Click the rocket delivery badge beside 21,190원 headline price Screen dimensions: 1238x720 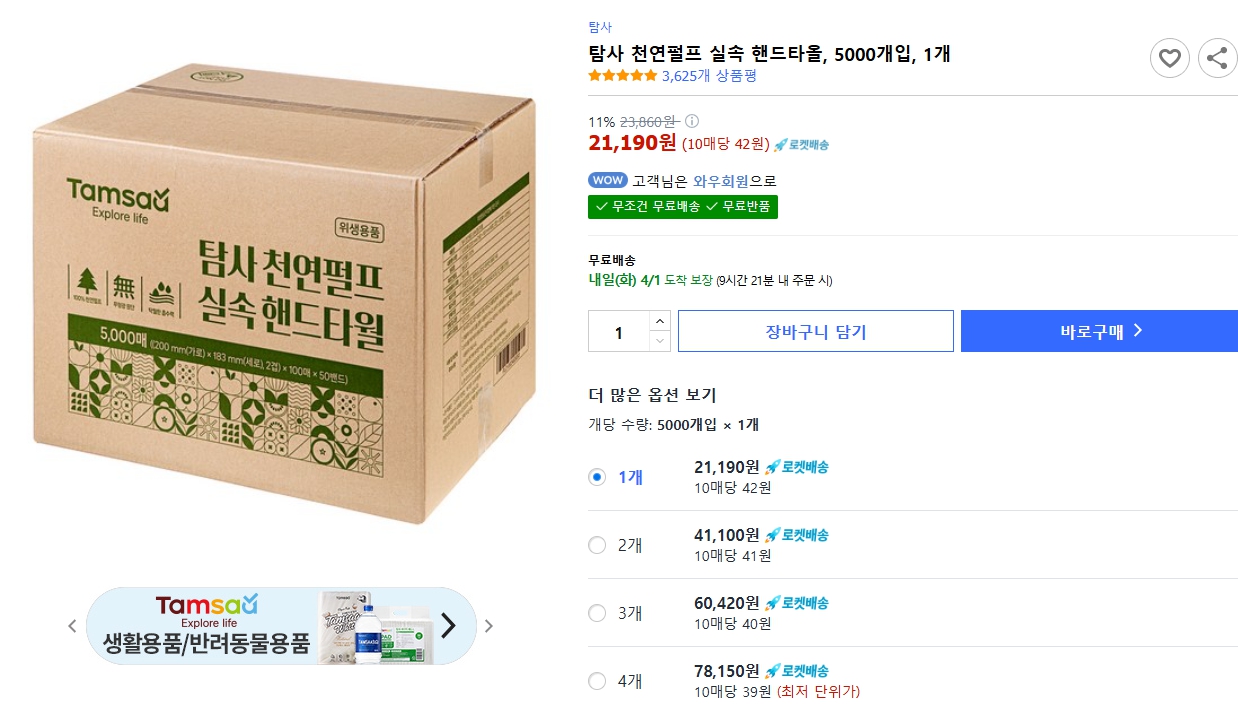tap(801, 144)
